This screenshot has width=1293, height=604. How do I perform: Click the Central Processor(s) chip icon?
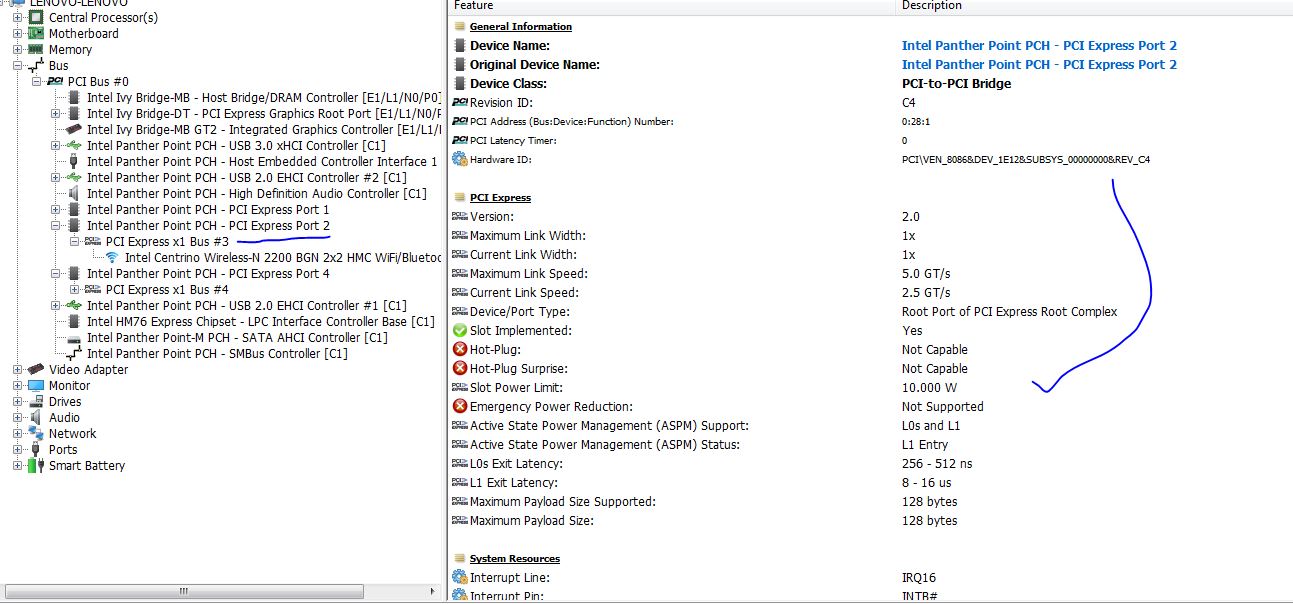coord(36,17)
